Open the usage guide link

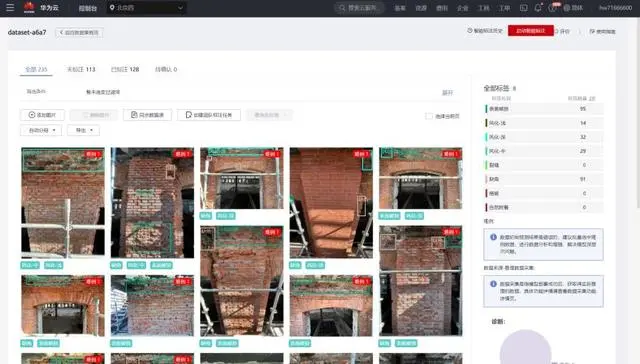tap(602, 31)
